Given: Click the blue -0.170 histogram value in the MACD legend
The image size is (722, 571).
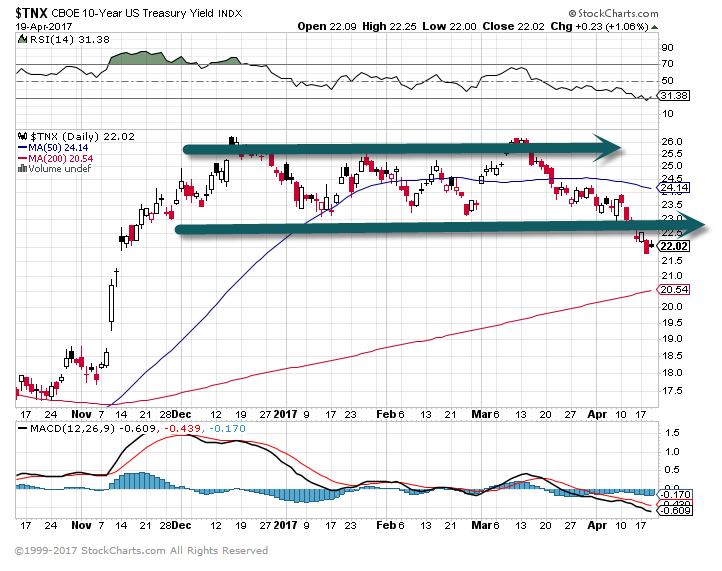Looking at the screenshot, I should (227, 428).
